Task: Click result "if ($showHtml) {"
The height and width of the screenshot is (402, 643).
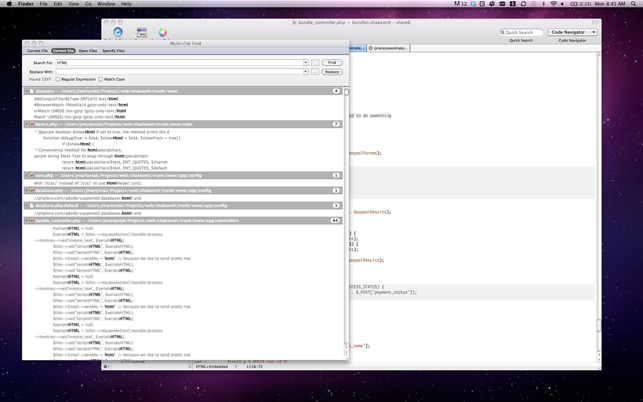Action: (78, 144)
